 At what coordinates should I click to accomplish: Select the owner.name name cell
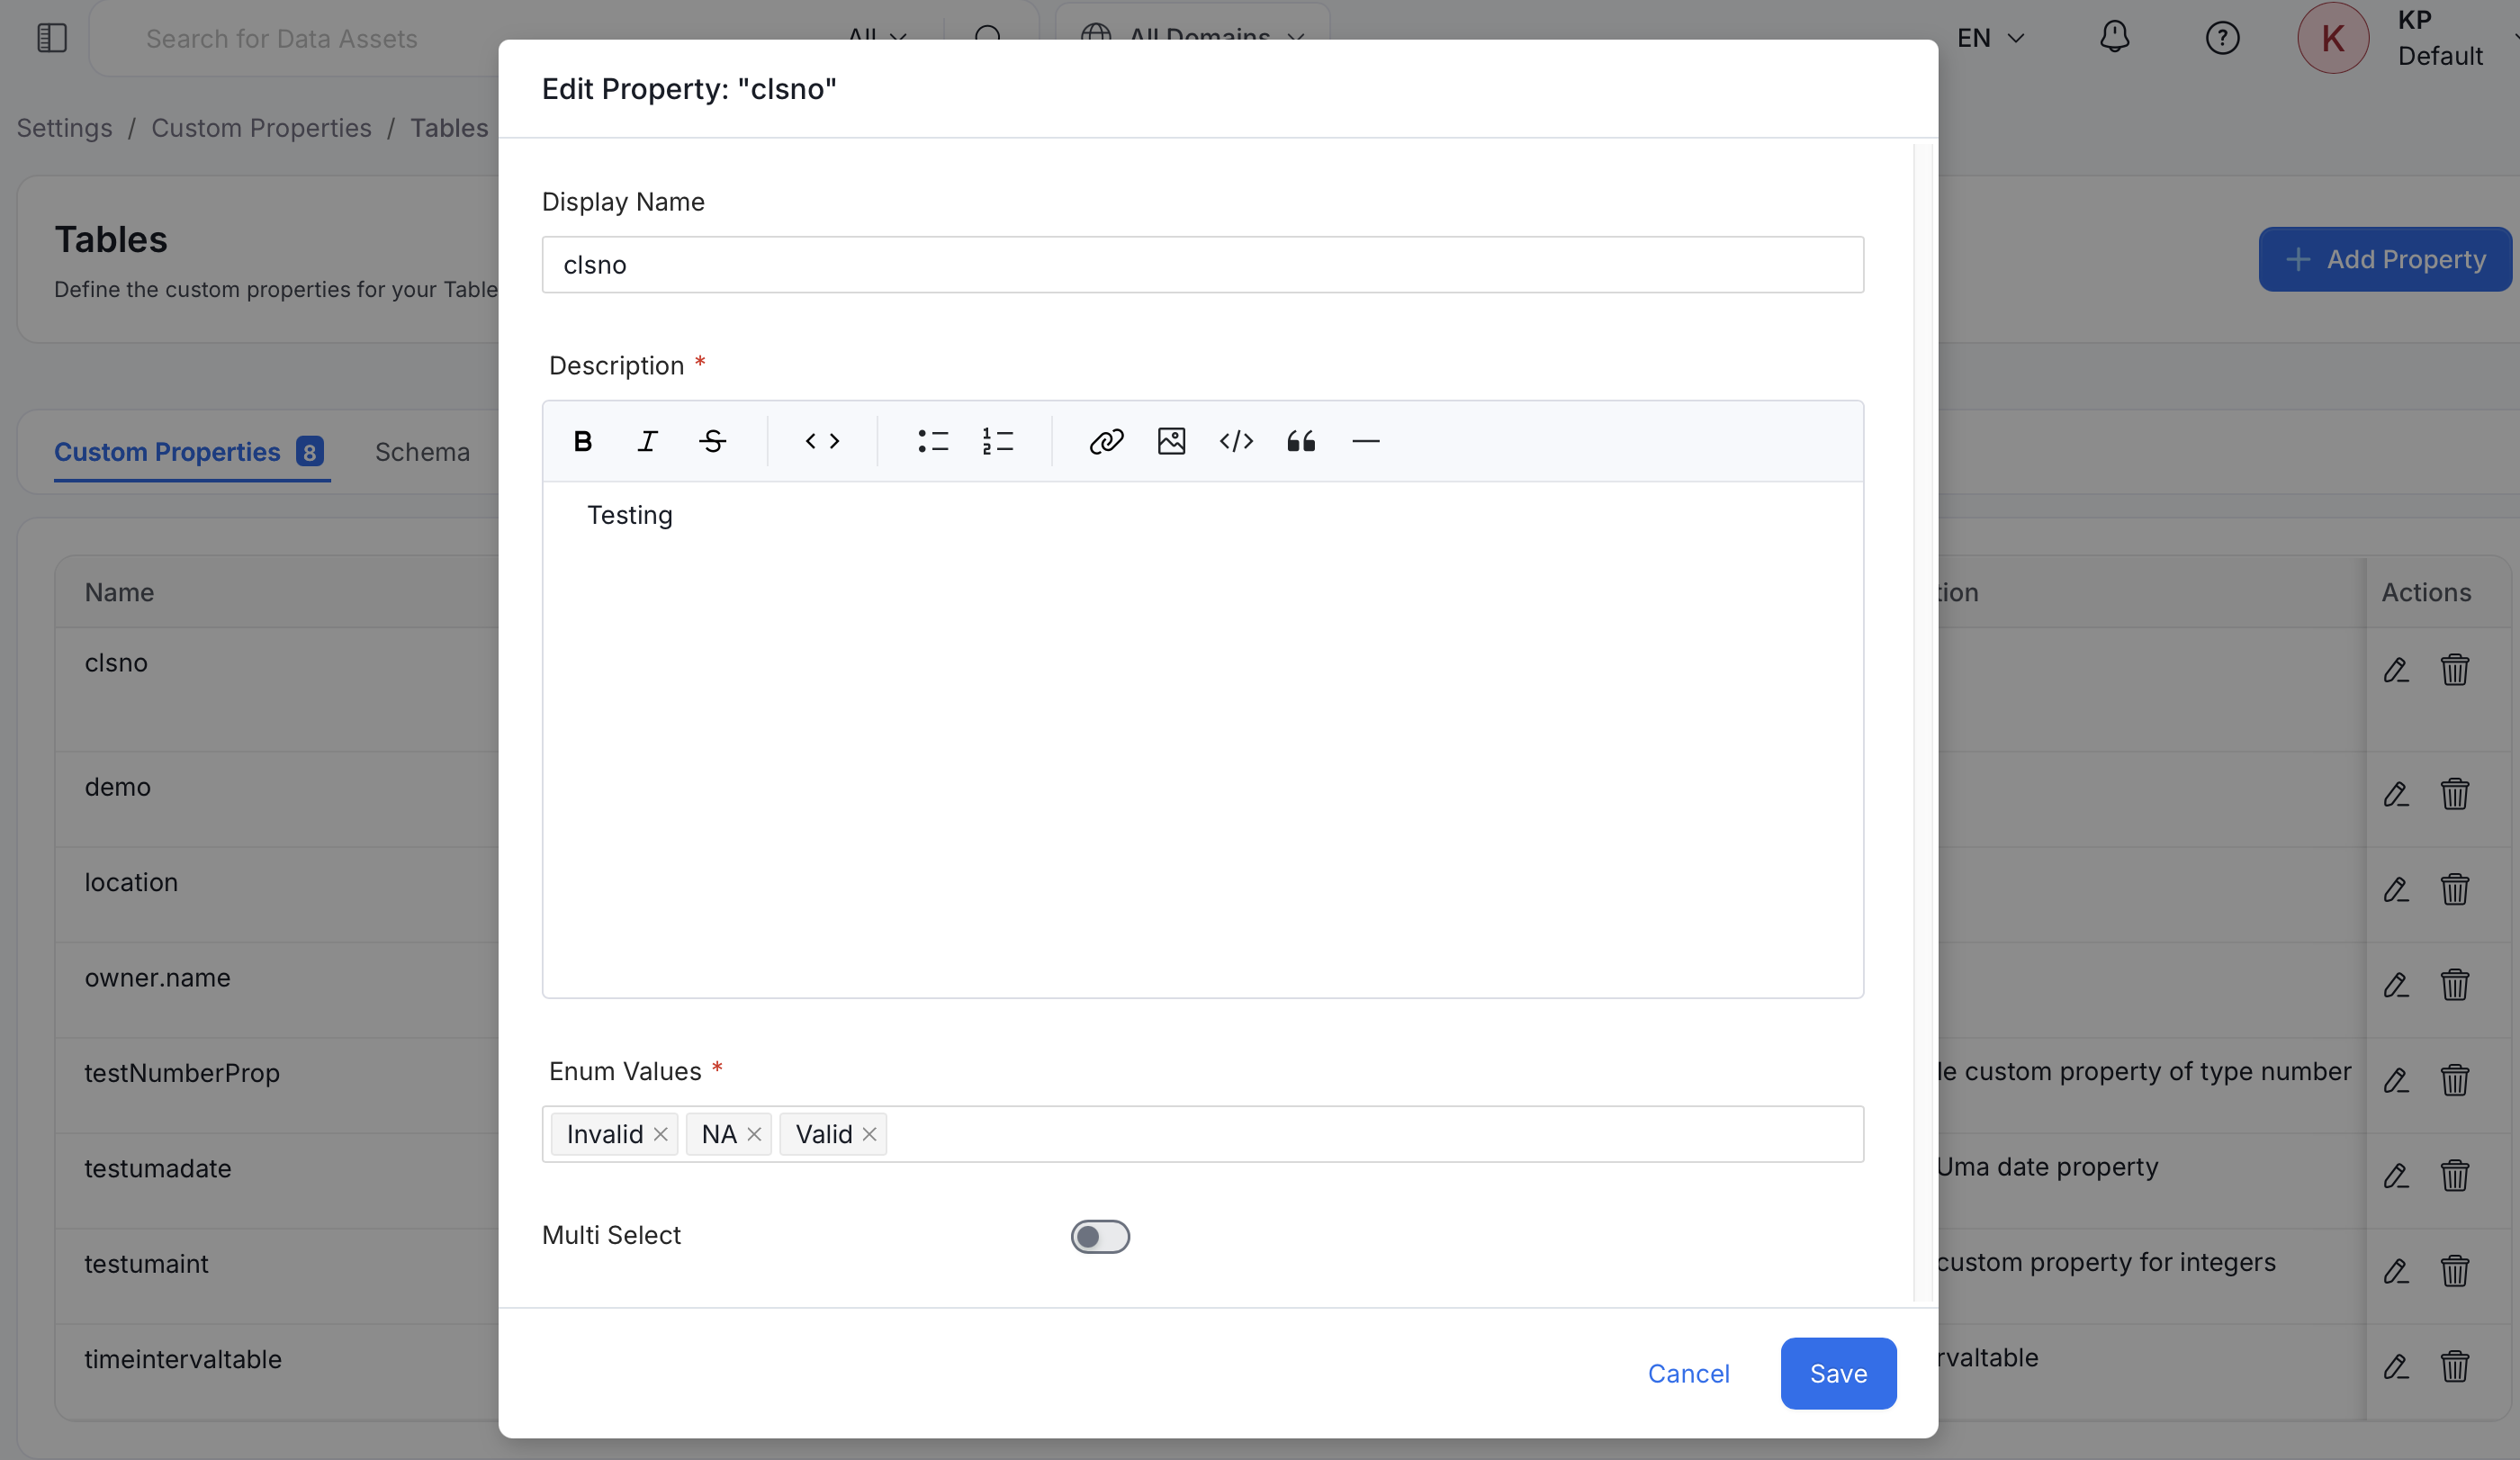pos(157,978)
